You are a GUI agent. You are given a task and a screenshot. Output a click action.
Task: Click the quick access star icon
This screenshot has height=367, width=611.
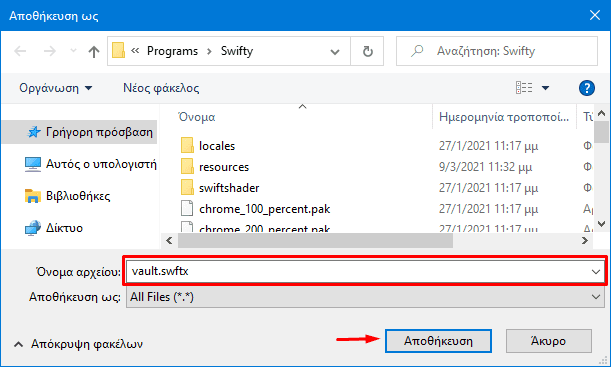point(34,132)
